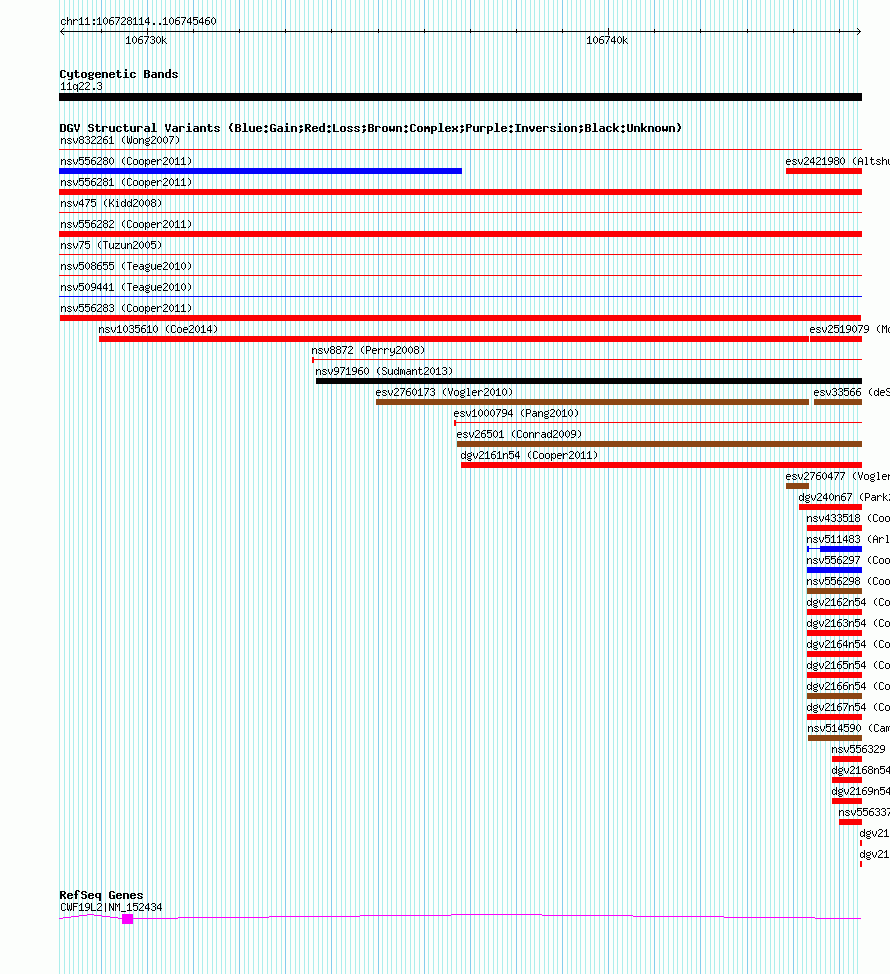
Task: Click nsv508655 (Teague2010) label
Action: pos(126,266)
